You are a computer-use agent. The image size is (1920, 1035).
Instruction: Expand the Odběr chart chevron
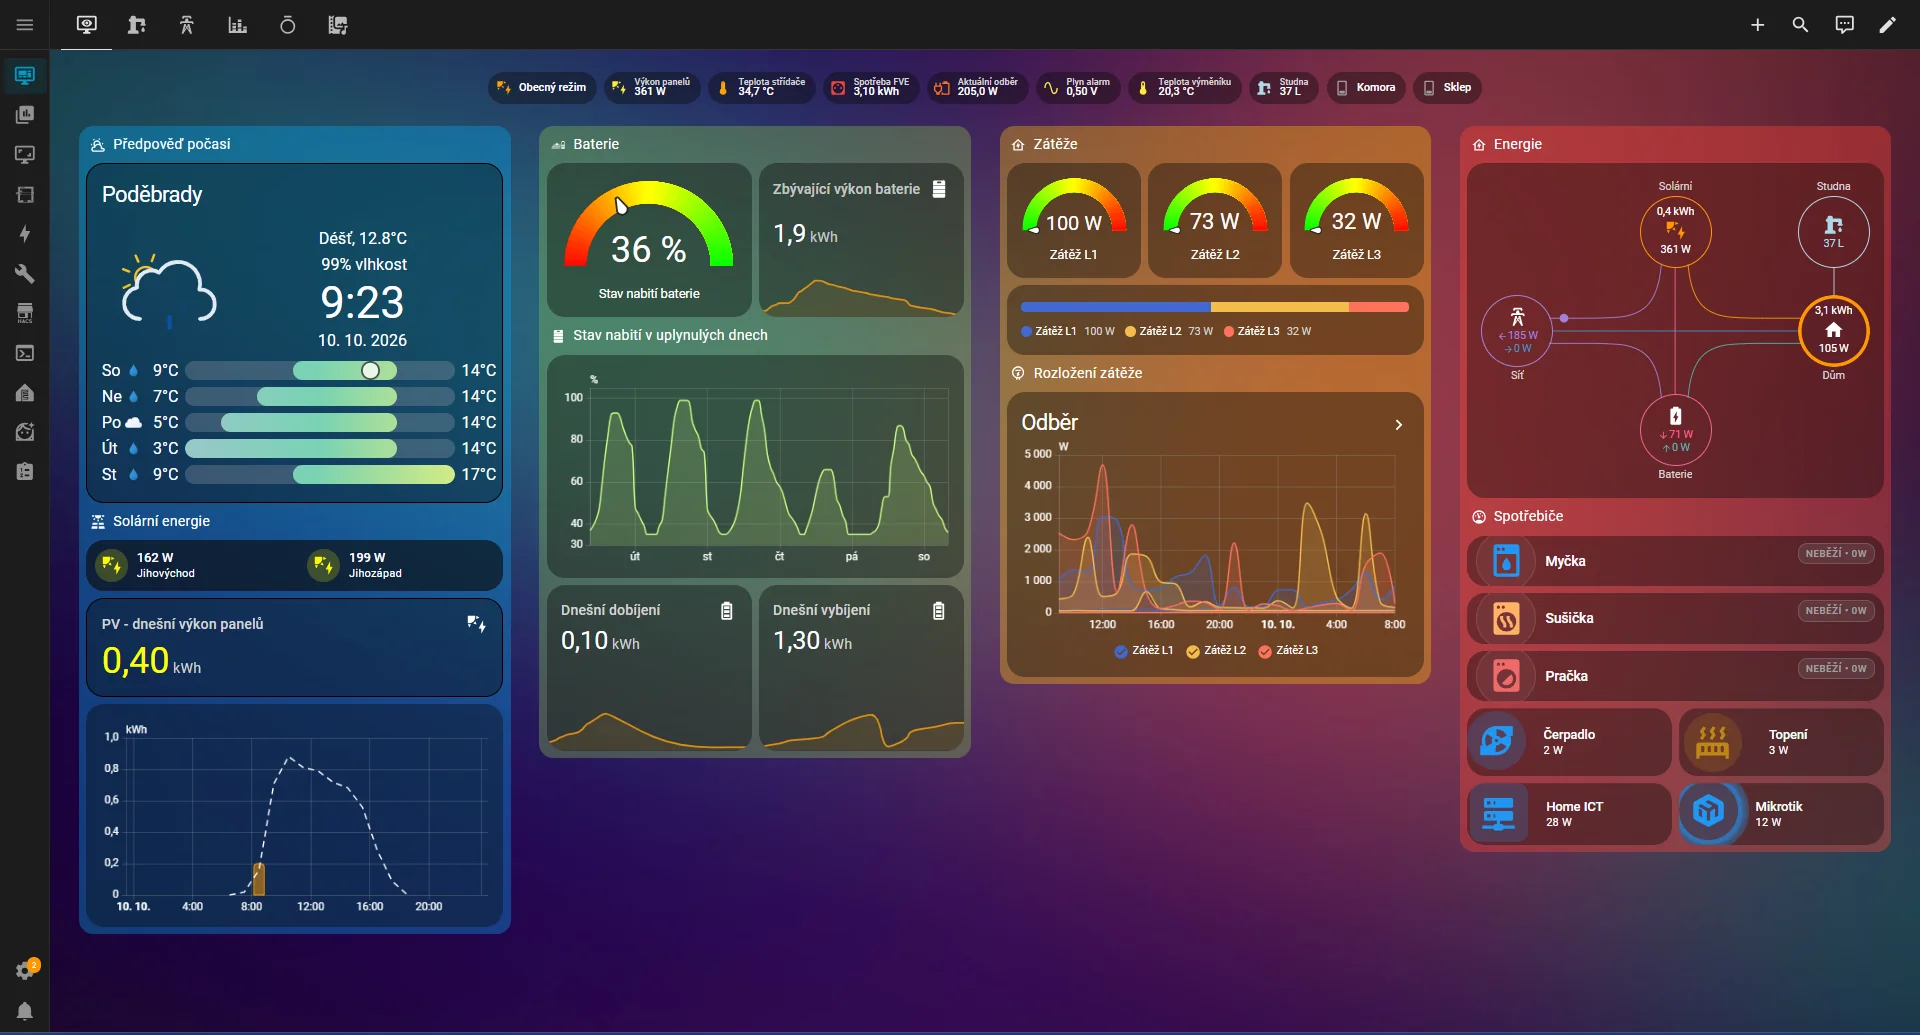[x=1399, y=425]
